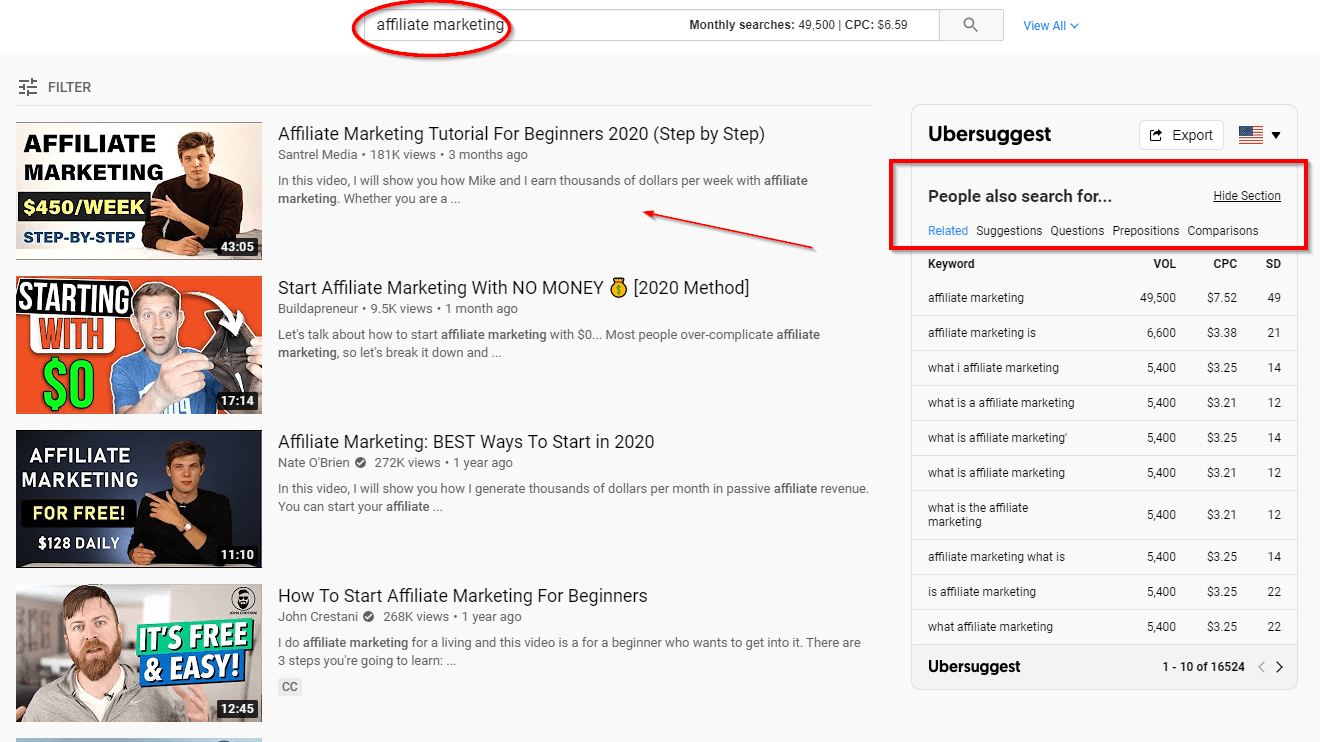Click verified checkmark next to John Crestani
This screenshot has width=1320, height=742.
click(x=369, y=617)
